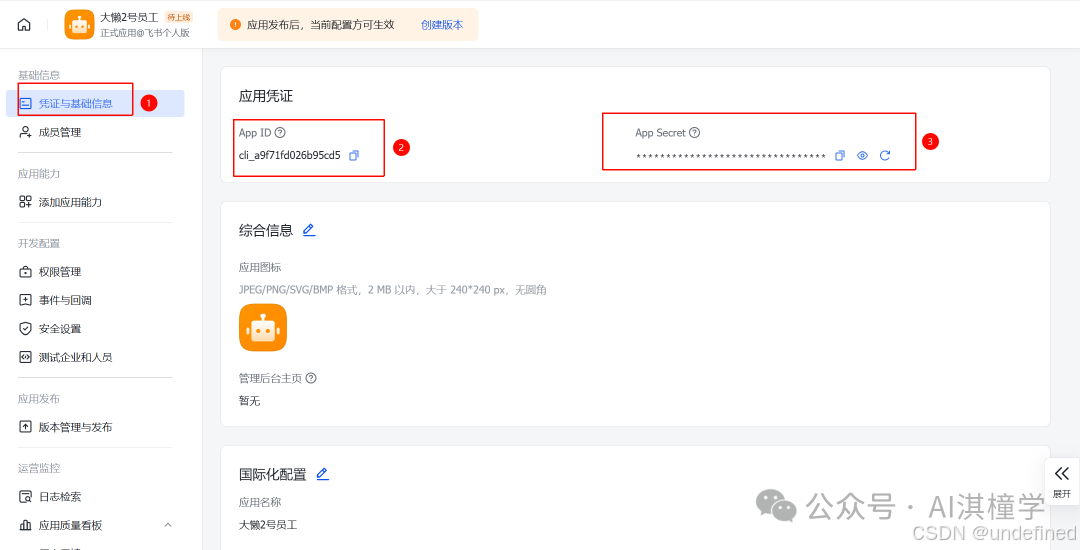This screenshot has width=1080, height=550.
Task: Click the 正式应用@飞书个人版 subtitle
Action: tap(145, 32)
